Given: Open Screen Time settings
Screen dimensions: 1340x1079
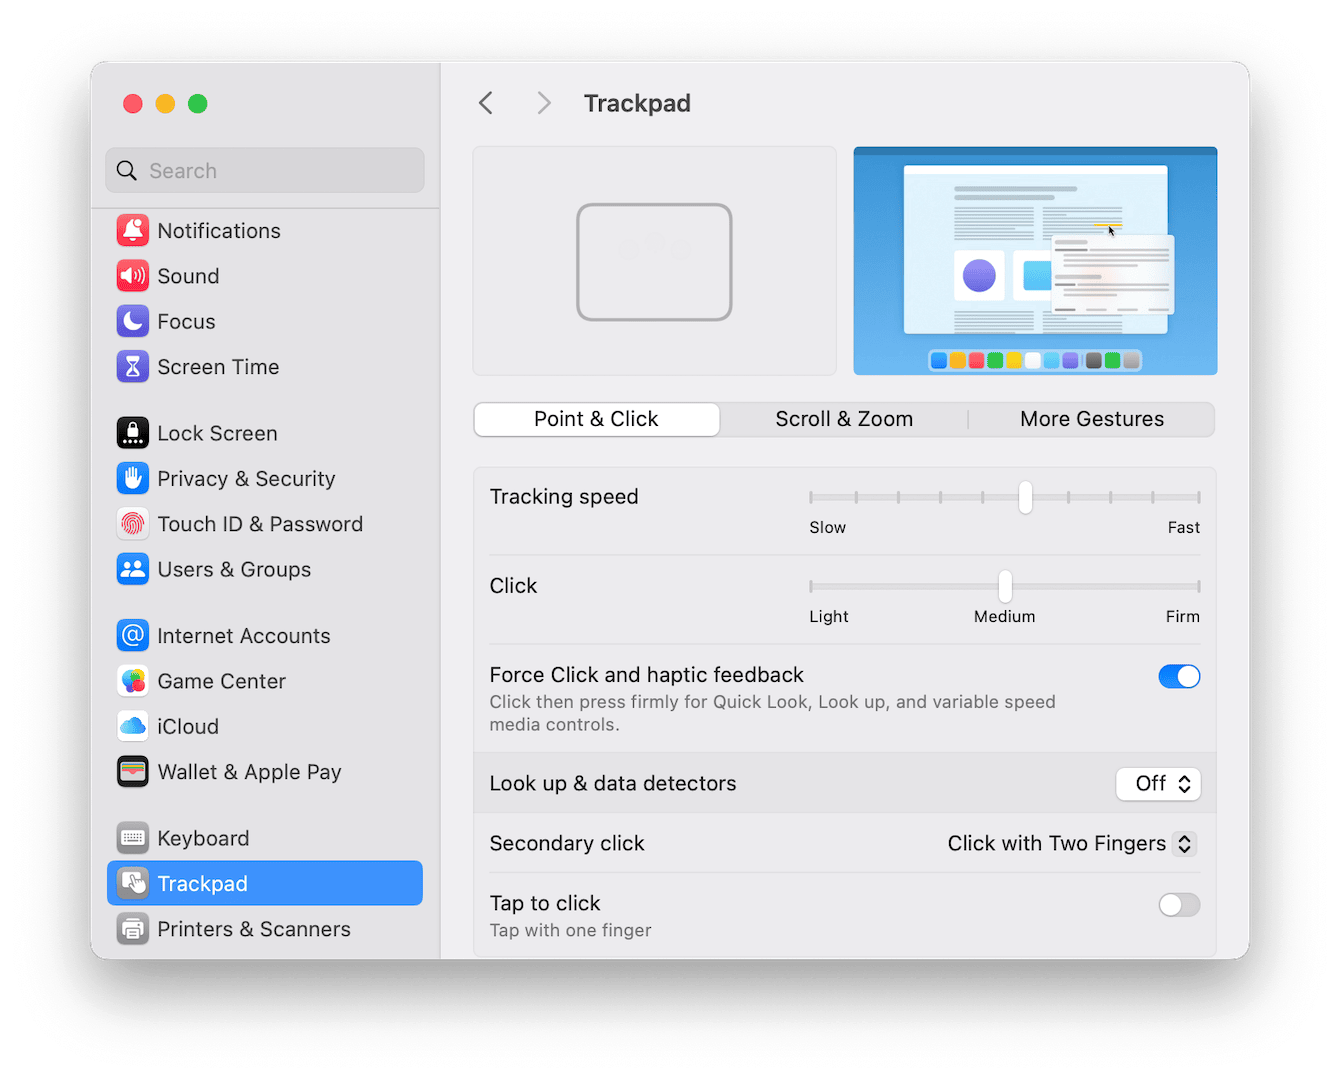Looking at the screenshot, I should pyautogui.click(x=218, y=367).
